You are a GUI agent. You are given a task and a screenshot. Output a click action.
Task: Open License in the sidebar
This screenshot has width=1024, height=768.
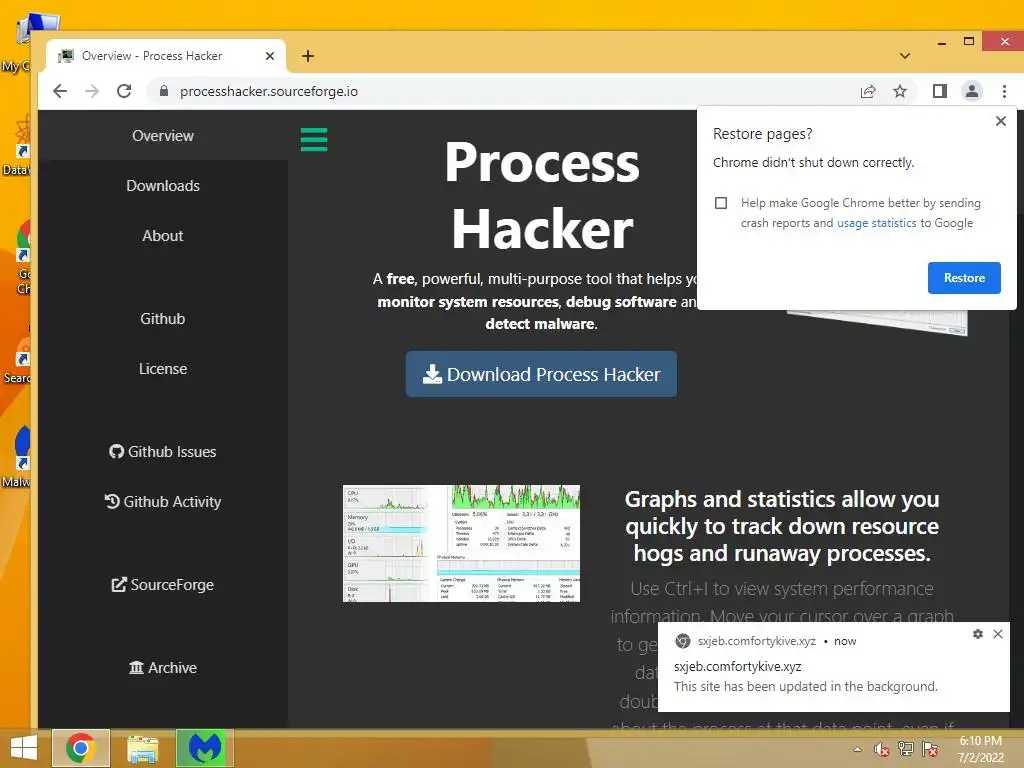tap(163, 369)
